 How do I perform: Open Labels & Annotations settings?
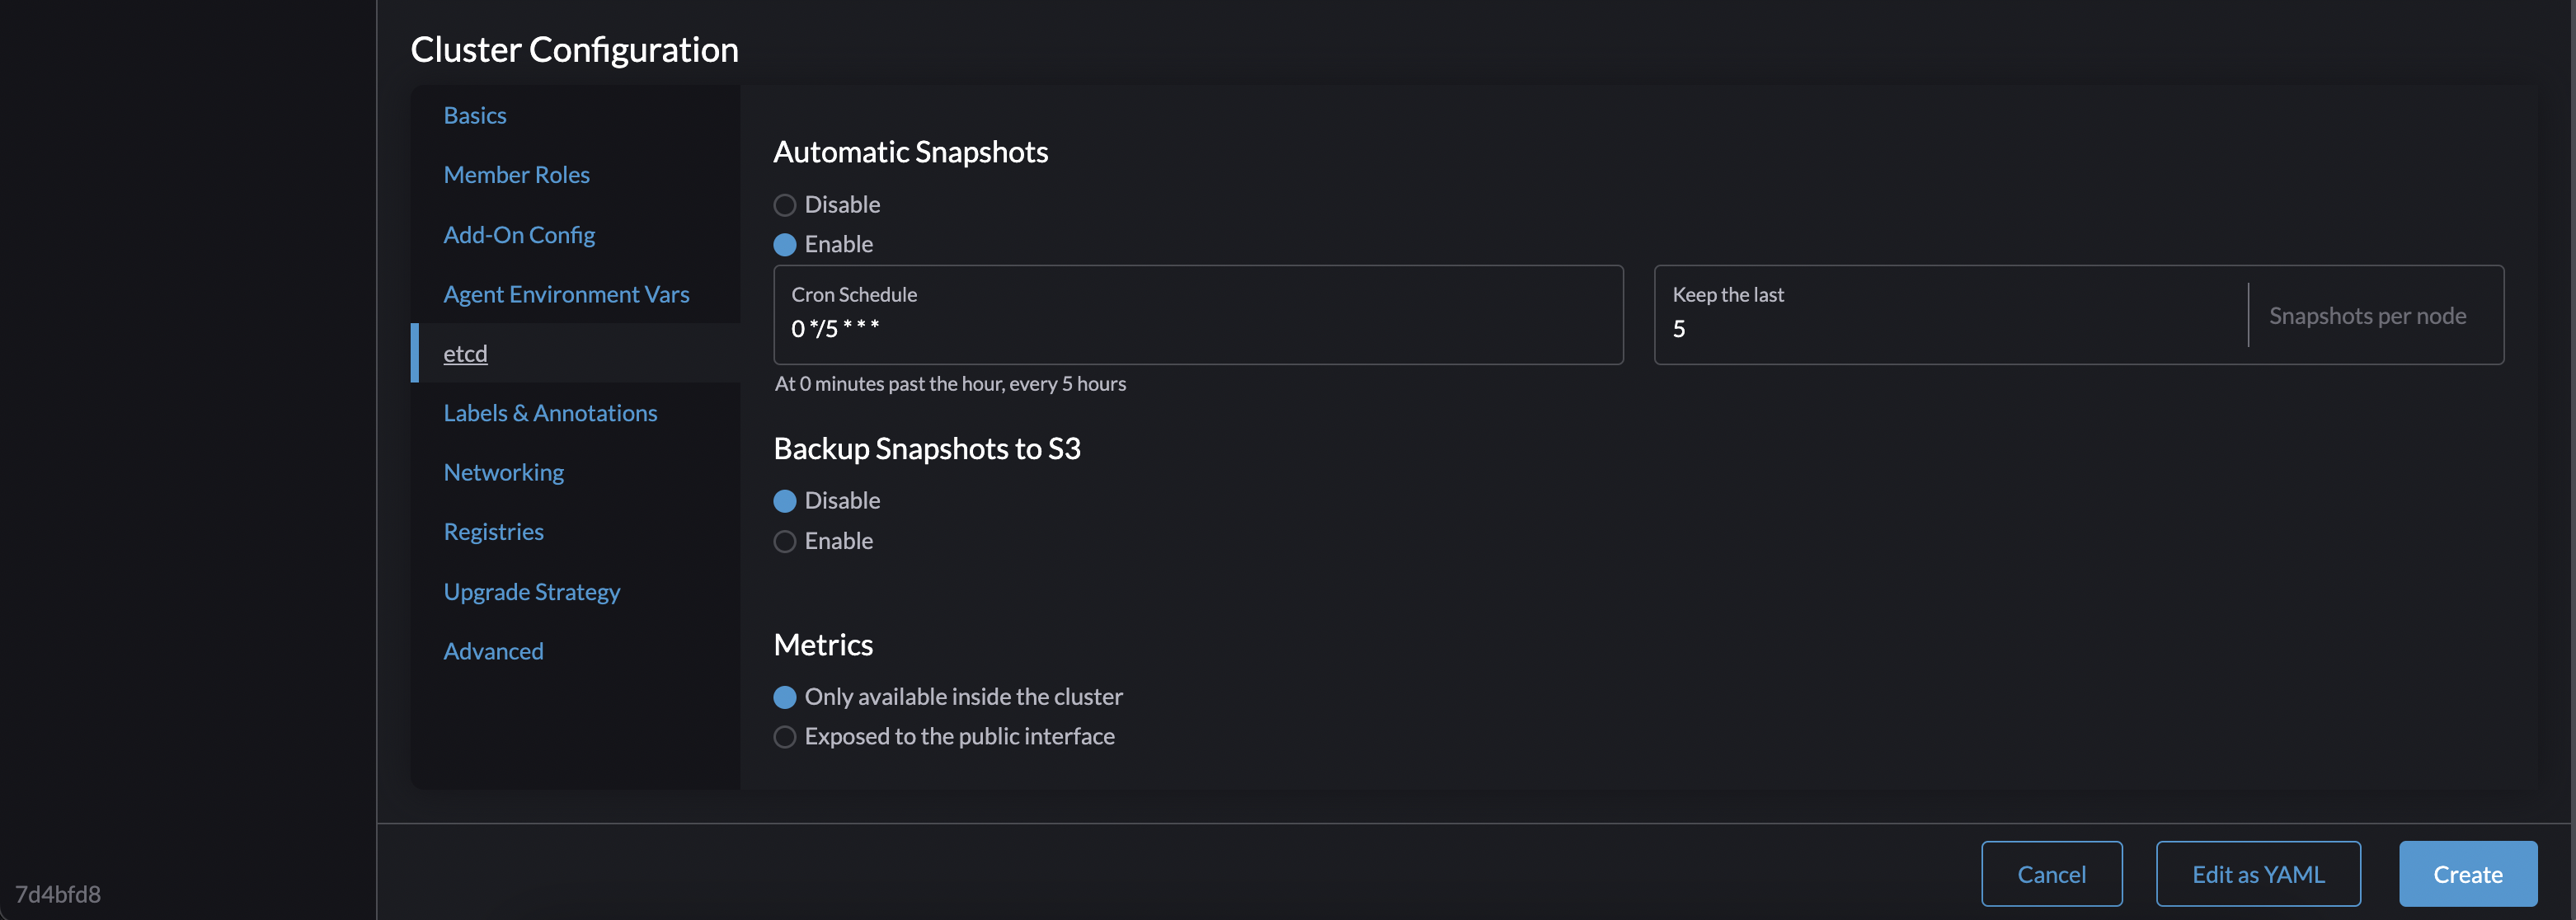(x=550, y=412)
